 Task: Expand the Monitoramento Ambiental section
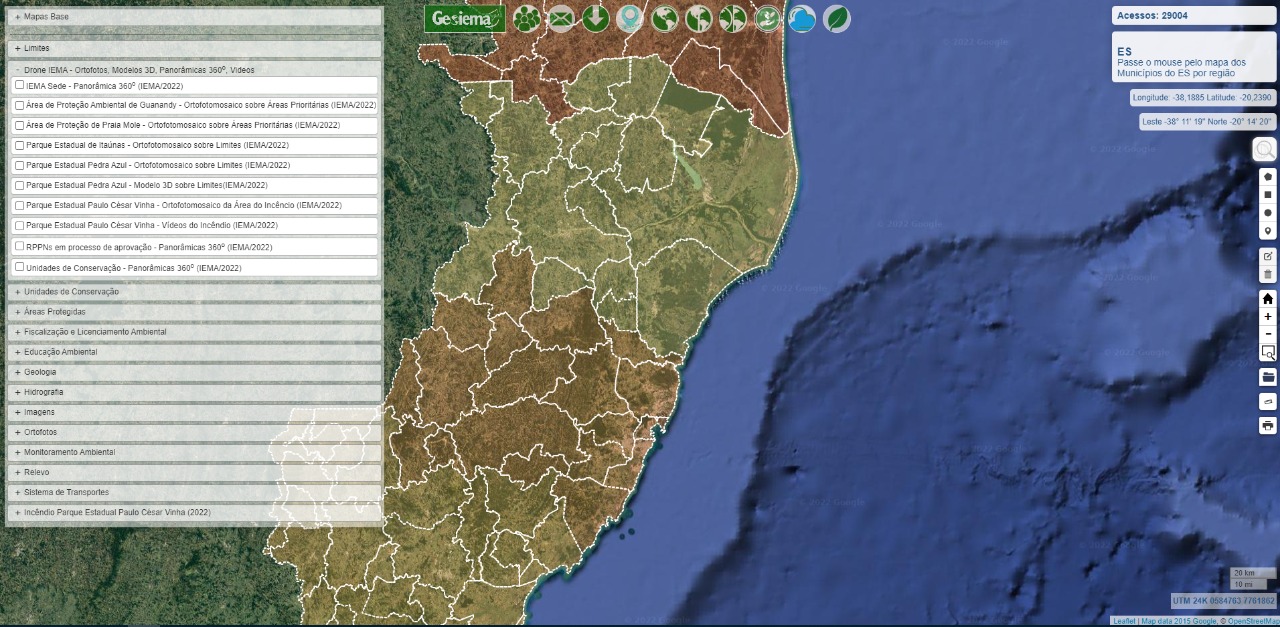pyautogui.click(x=194, y=452)
